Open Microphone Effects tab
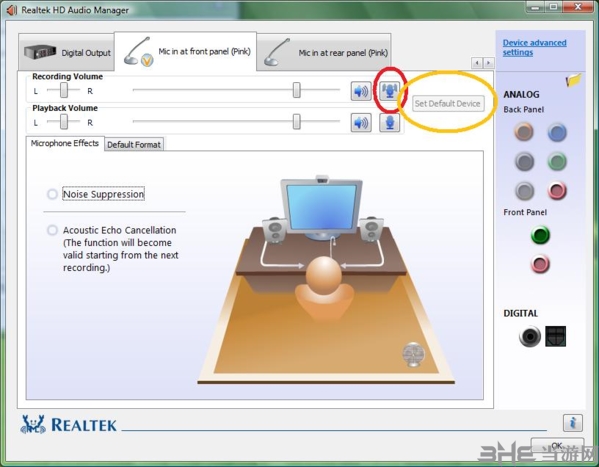This screenshot has width=599, height=467. click(x=65, y=143)
